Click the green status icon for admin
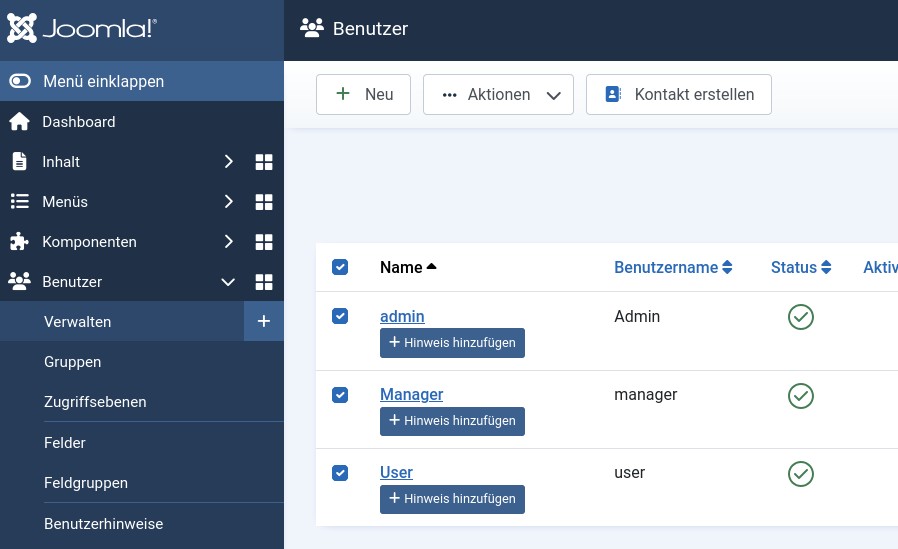Viewport: 898px width, 549px height. coord(801,317)
